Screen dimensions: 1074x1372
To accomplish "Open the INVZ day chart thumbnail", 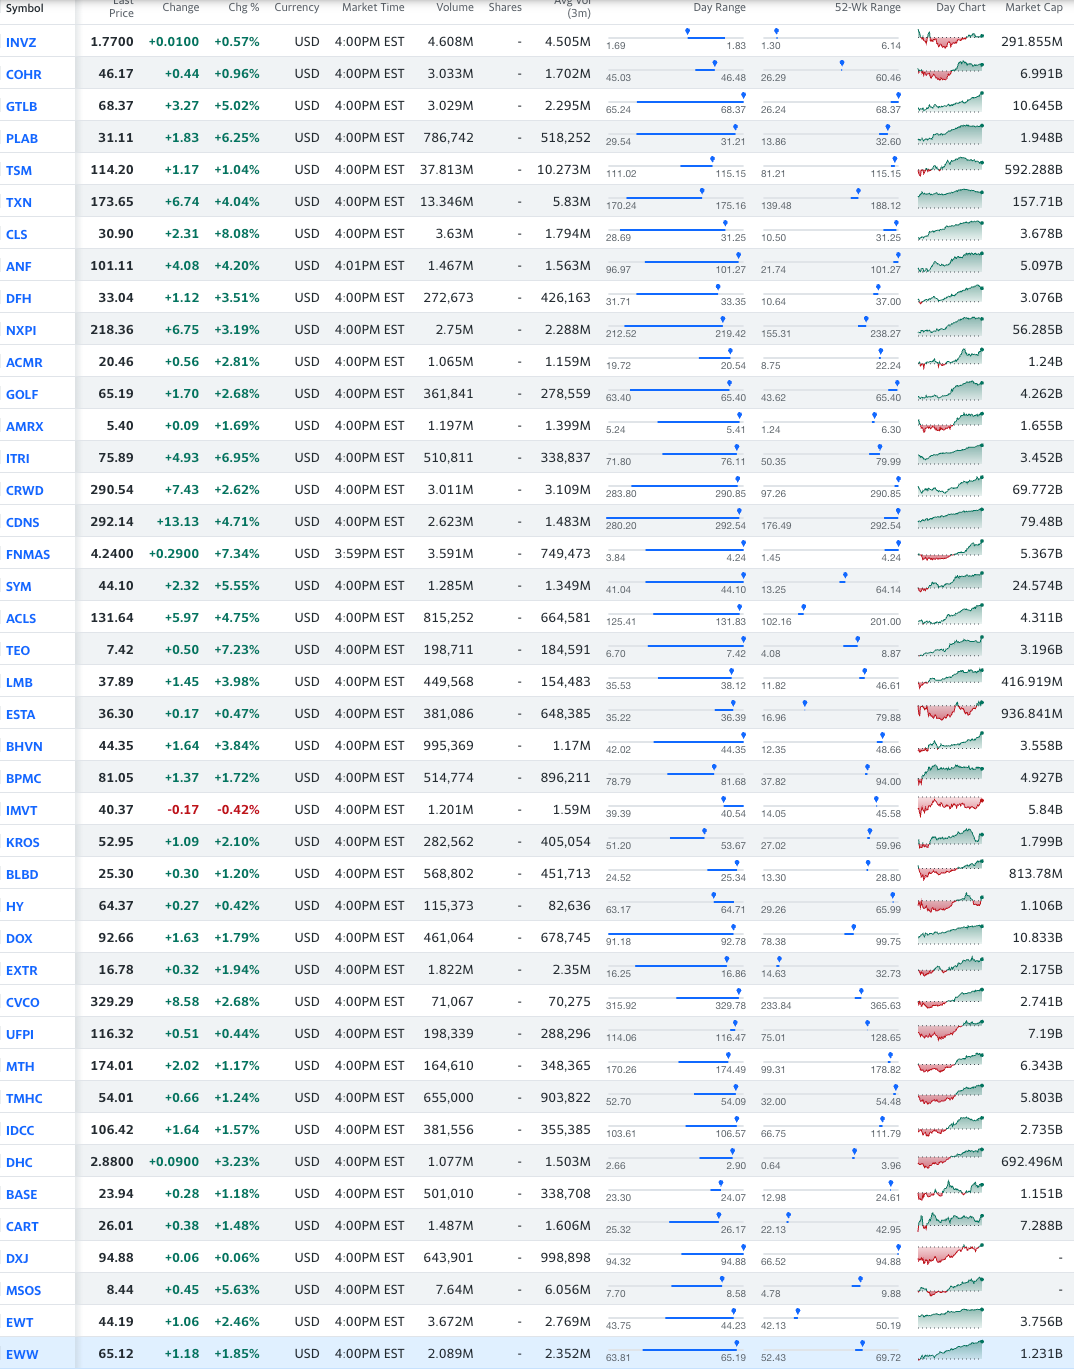I will (x=951, y=41).
